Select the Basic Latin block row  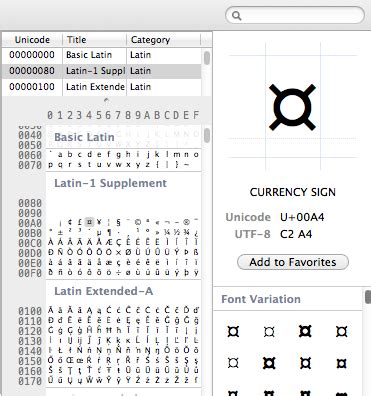[x=102, y=55]
